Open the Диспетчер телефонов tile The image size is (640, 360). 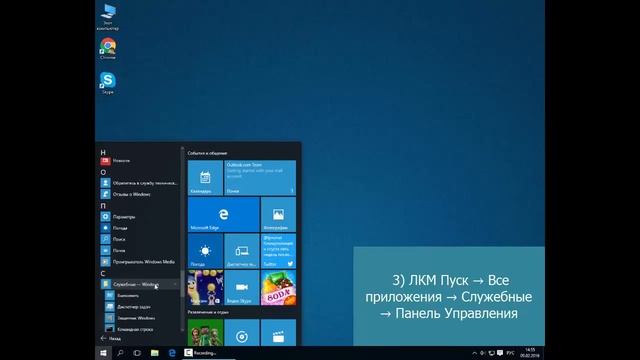[x=242, y=251]
